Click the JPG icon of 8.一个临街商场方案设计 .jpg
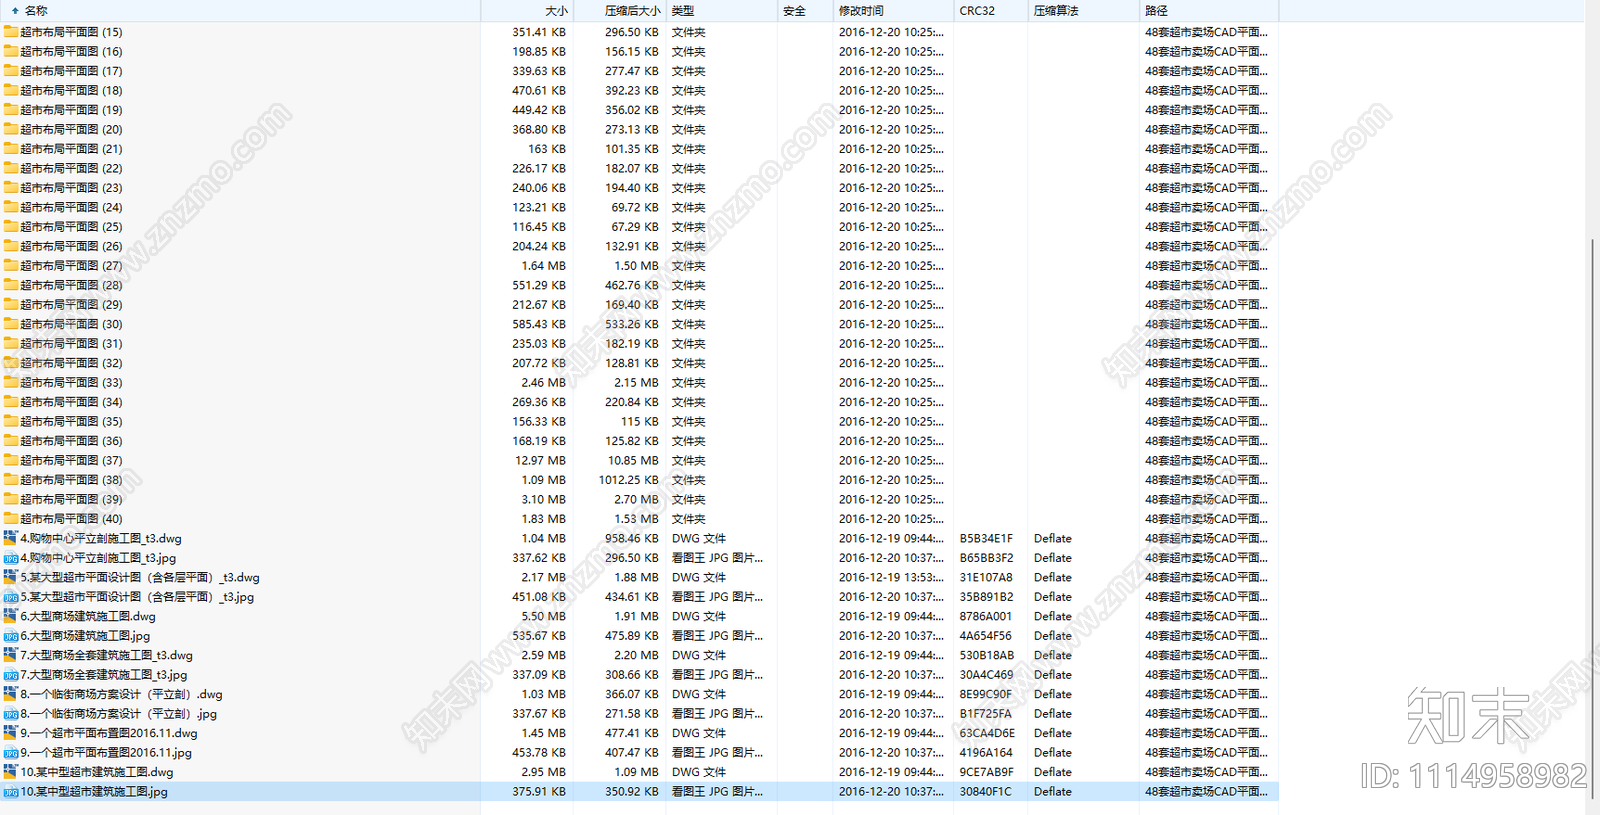This screenshot has width=1600, height=815. (11, 714)
